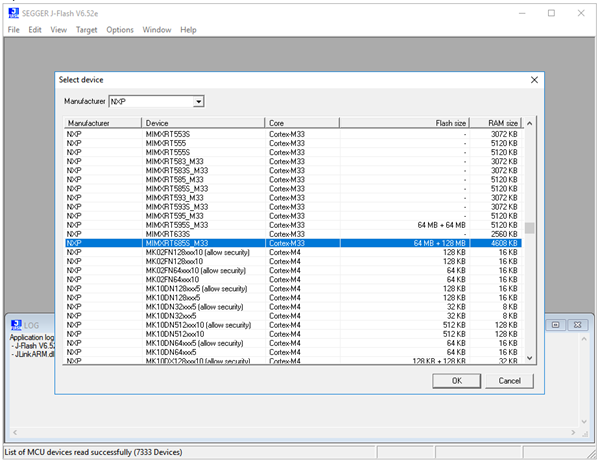Close the Select device dialog
The width and height of the screenshot is (600, 462).
point(534,80)
